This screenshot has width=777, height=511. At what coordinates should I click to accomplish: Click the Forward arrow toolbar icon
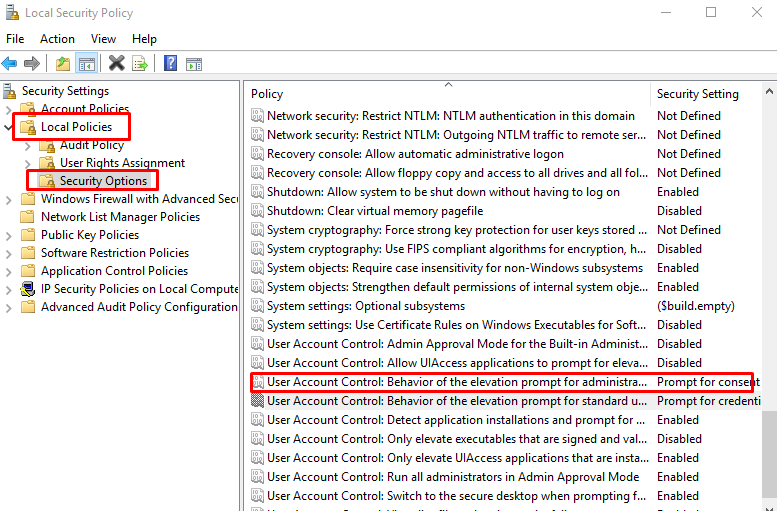tap(32, 63)
